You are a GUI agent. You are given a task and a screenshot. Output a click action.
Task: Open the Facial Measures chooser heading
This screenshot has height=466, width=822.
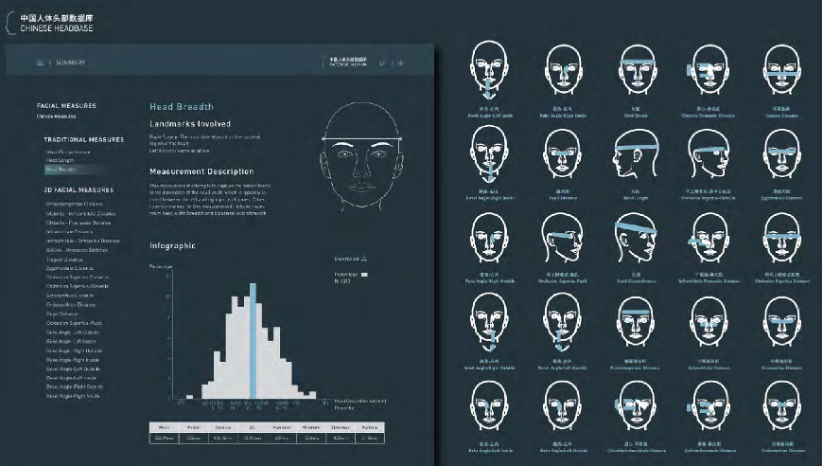click(x=66, y=105)
